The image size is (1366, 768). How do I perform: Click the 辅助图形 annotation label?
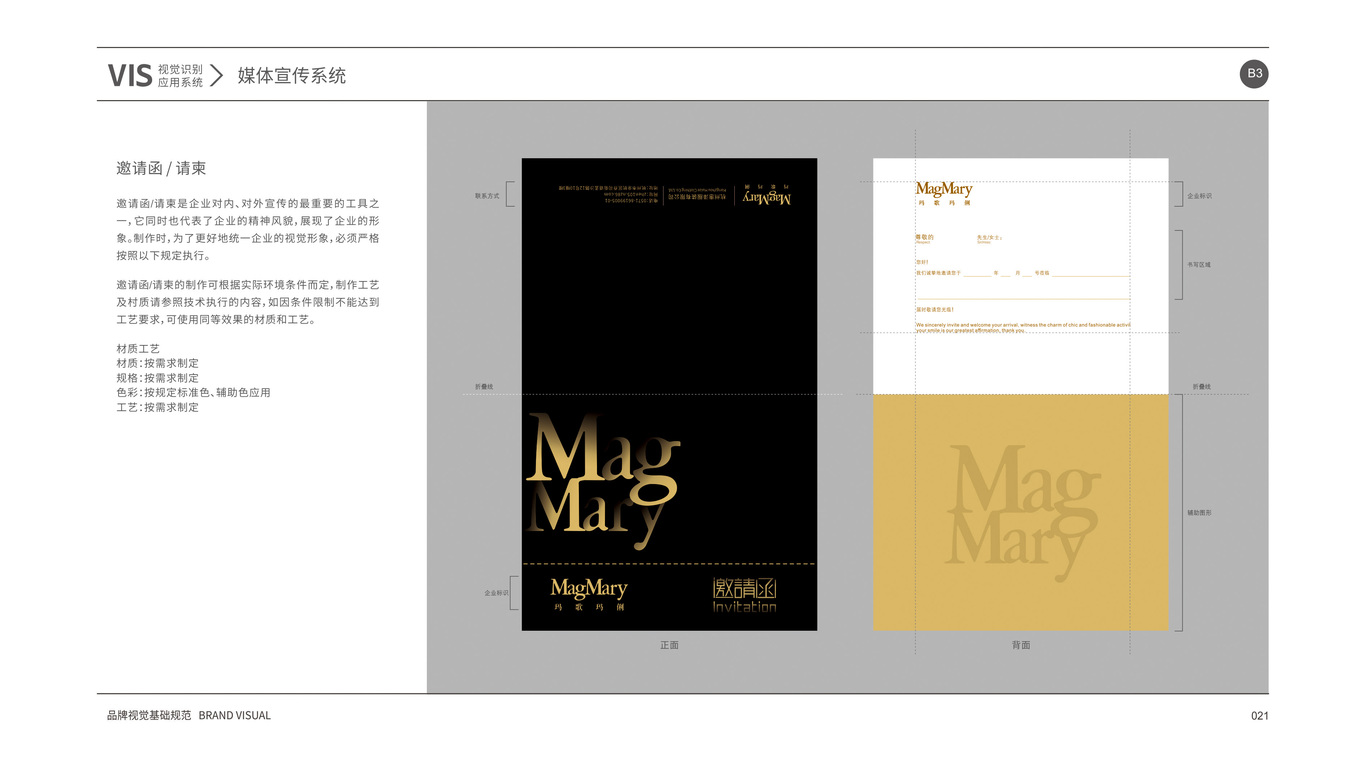tap(1199, 512)
